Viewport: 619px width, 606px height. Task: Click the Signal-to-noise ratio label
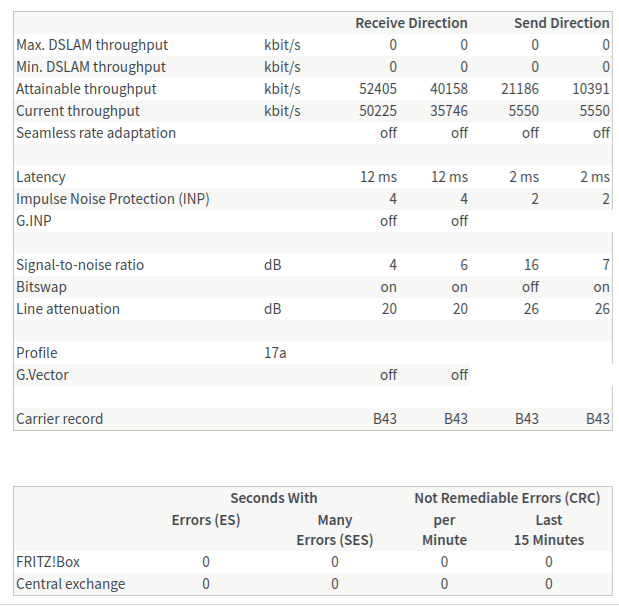pyautogui.click(x=81, y=265)
